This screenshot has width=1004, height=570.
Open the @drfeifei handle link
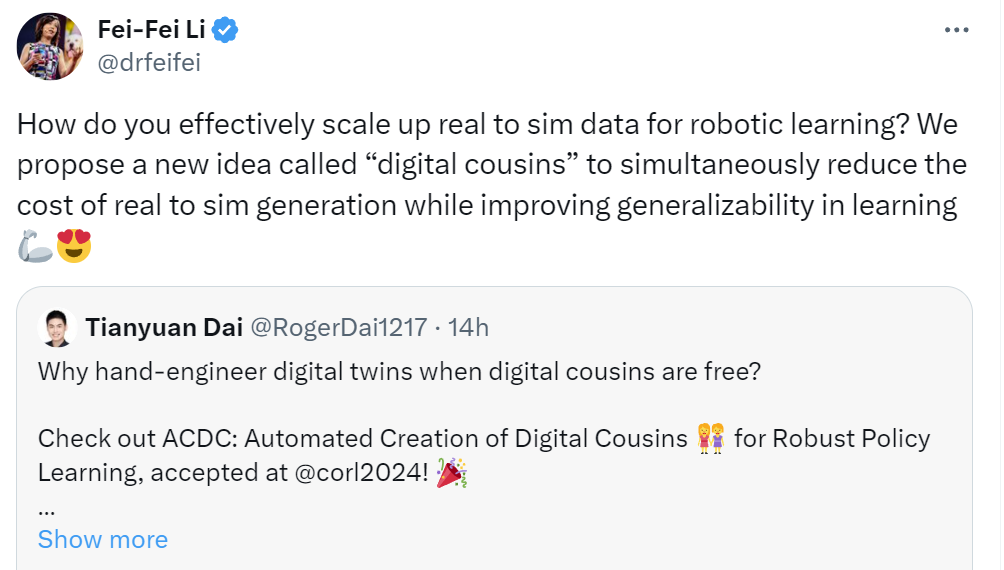click(x=148, y=63)
